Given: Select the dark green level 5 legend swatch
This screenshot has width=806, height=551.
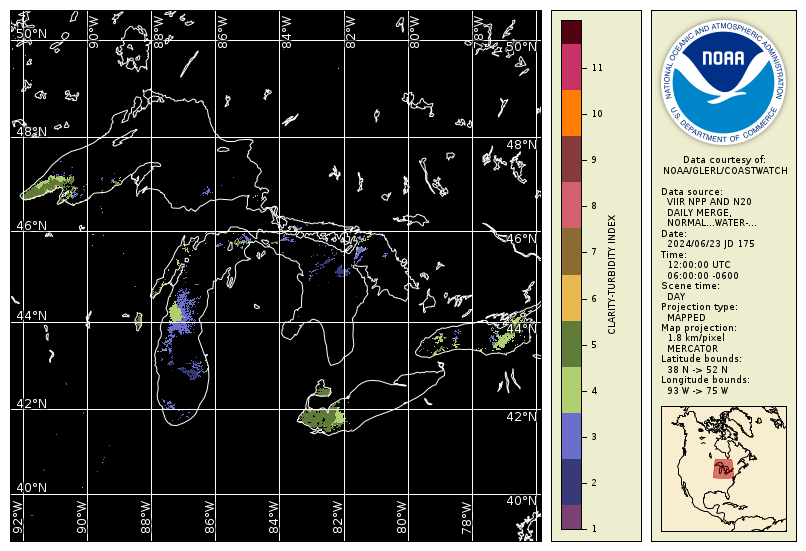Looking at the screenshot, I should tap(571, 344).
